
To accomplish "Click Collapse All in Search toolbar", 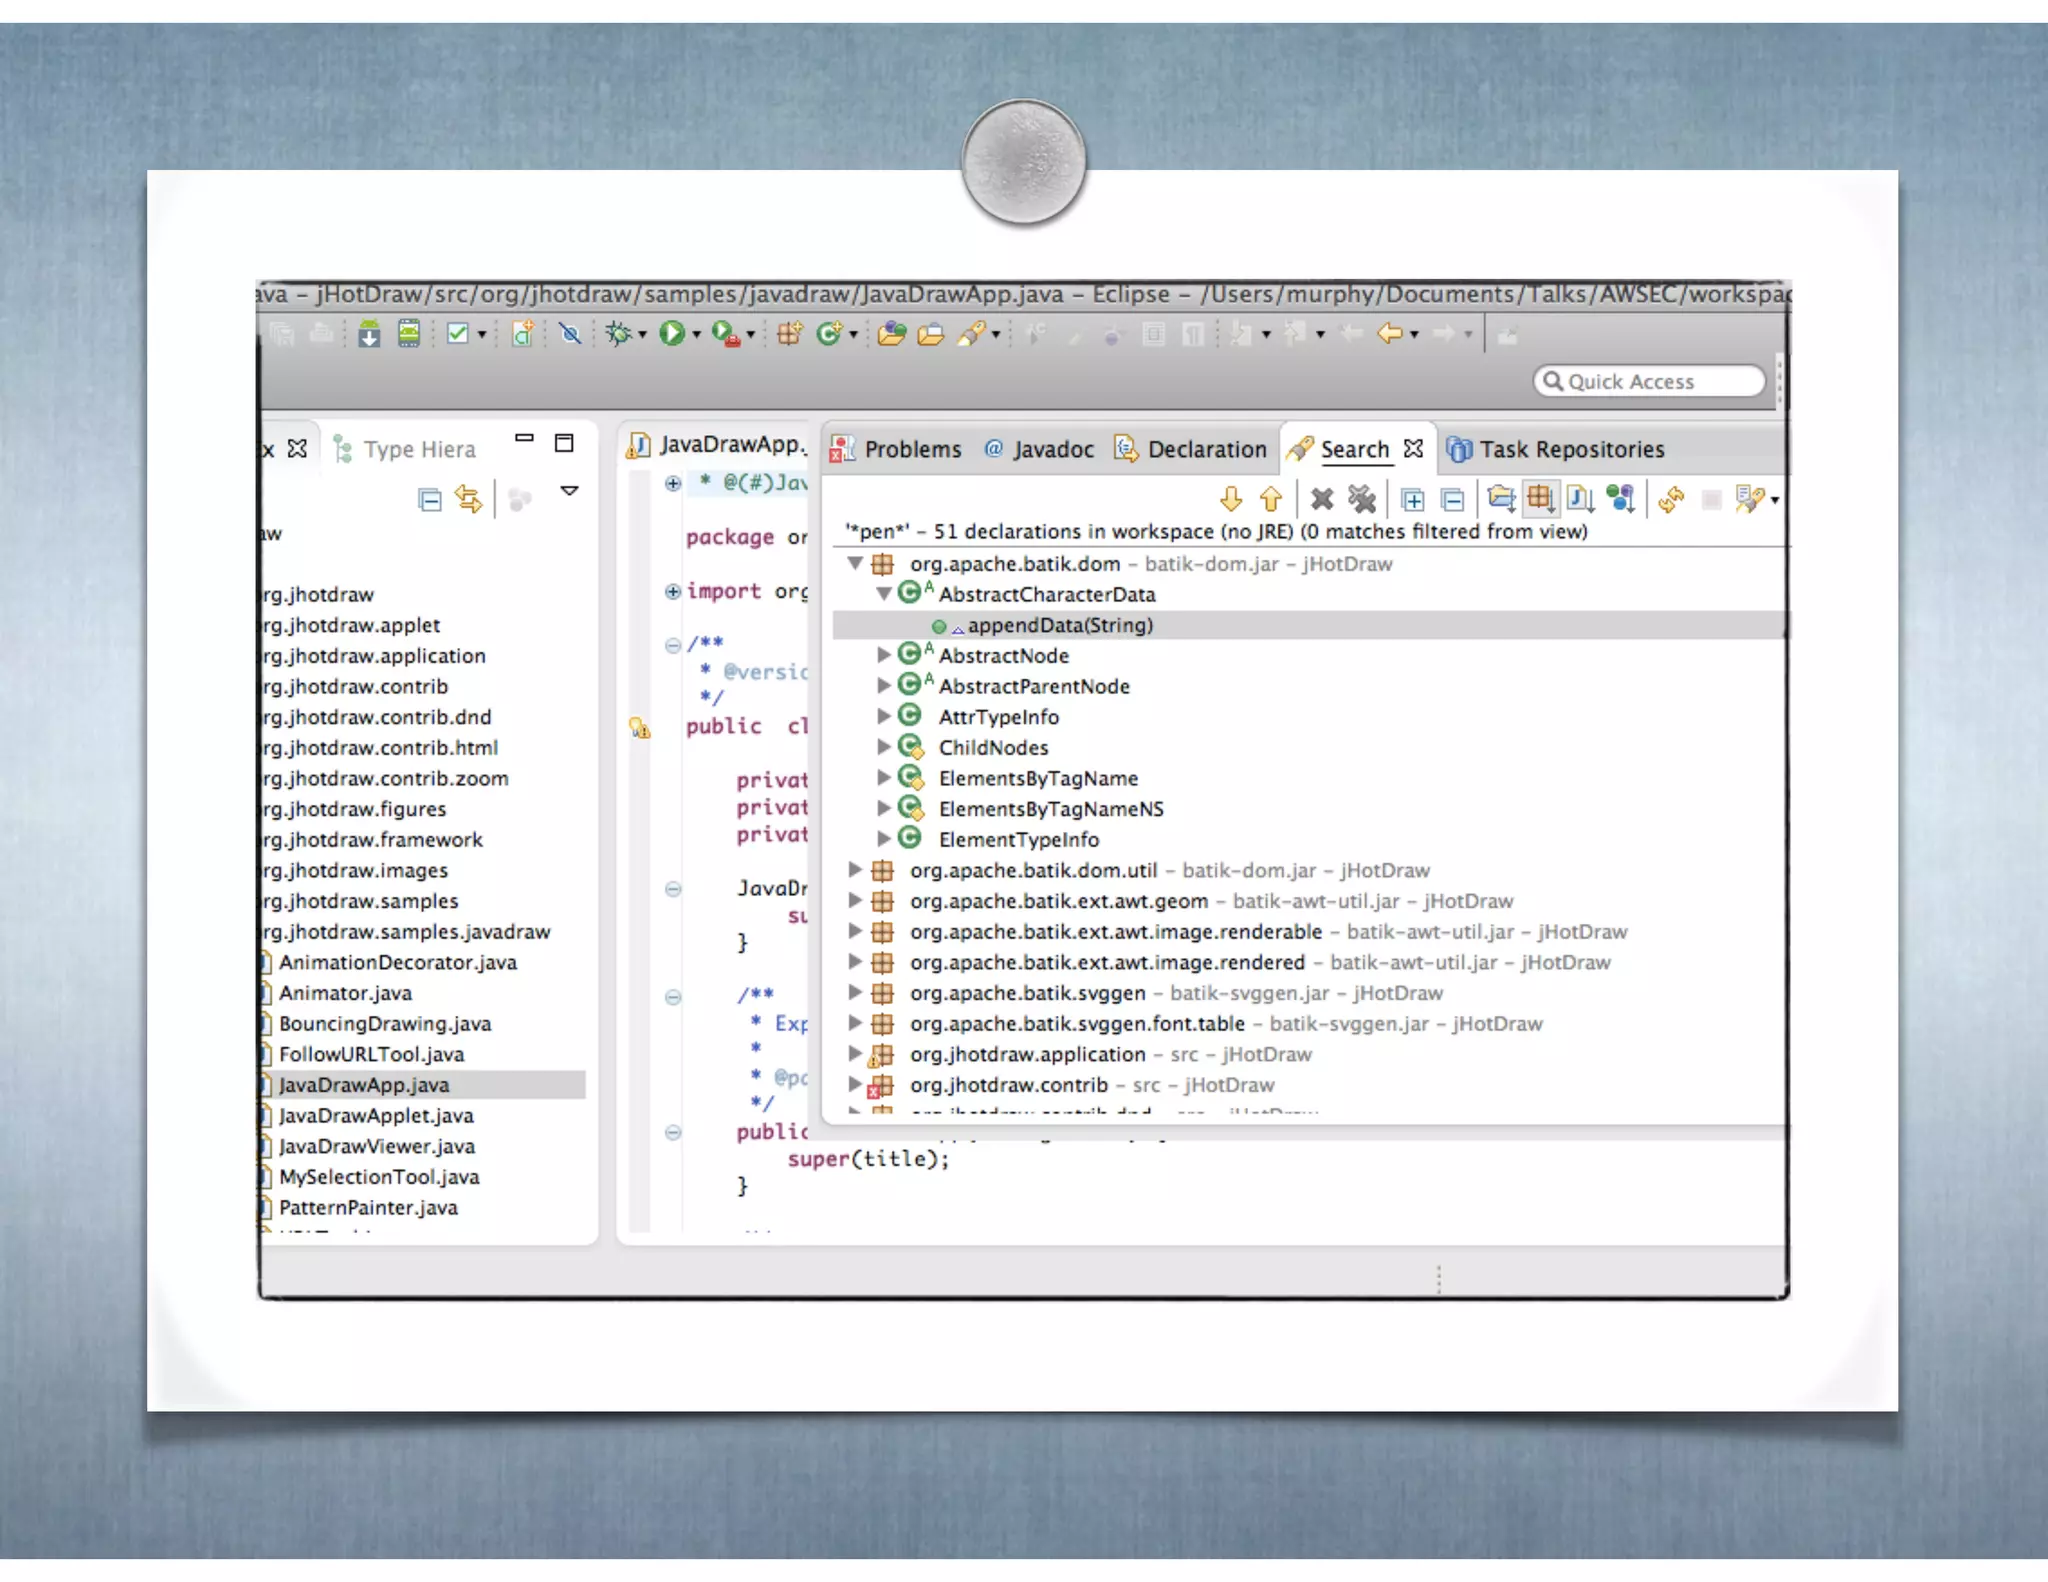I will pos(1453,499).
